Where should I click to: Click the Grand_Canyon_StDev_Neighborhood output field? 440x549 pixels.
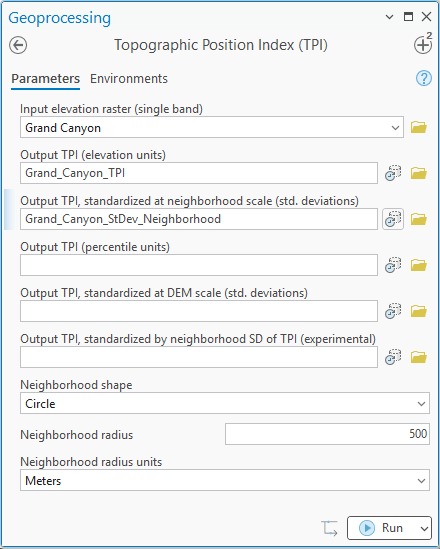tap(199, 219)
